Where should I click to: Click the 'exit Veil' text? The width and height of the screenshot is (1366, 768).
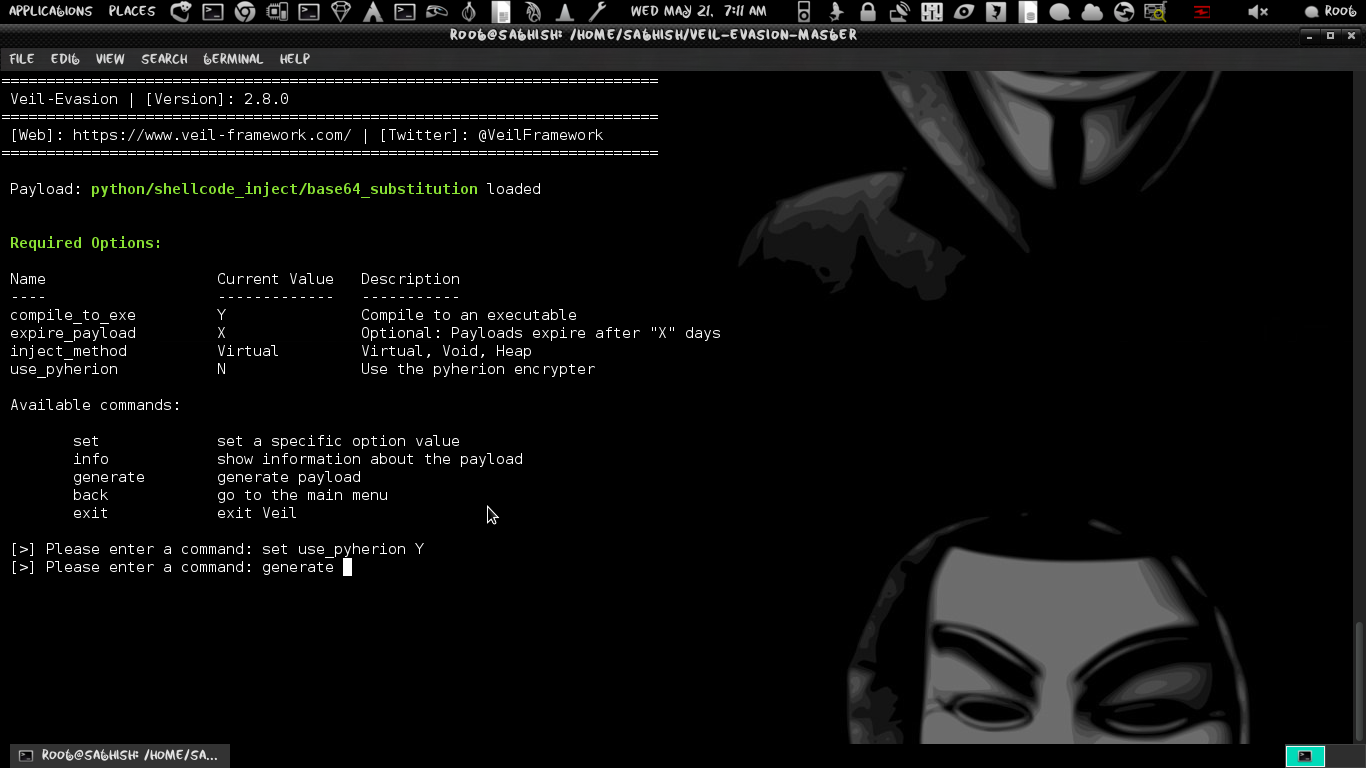click(x=257, y=513)
